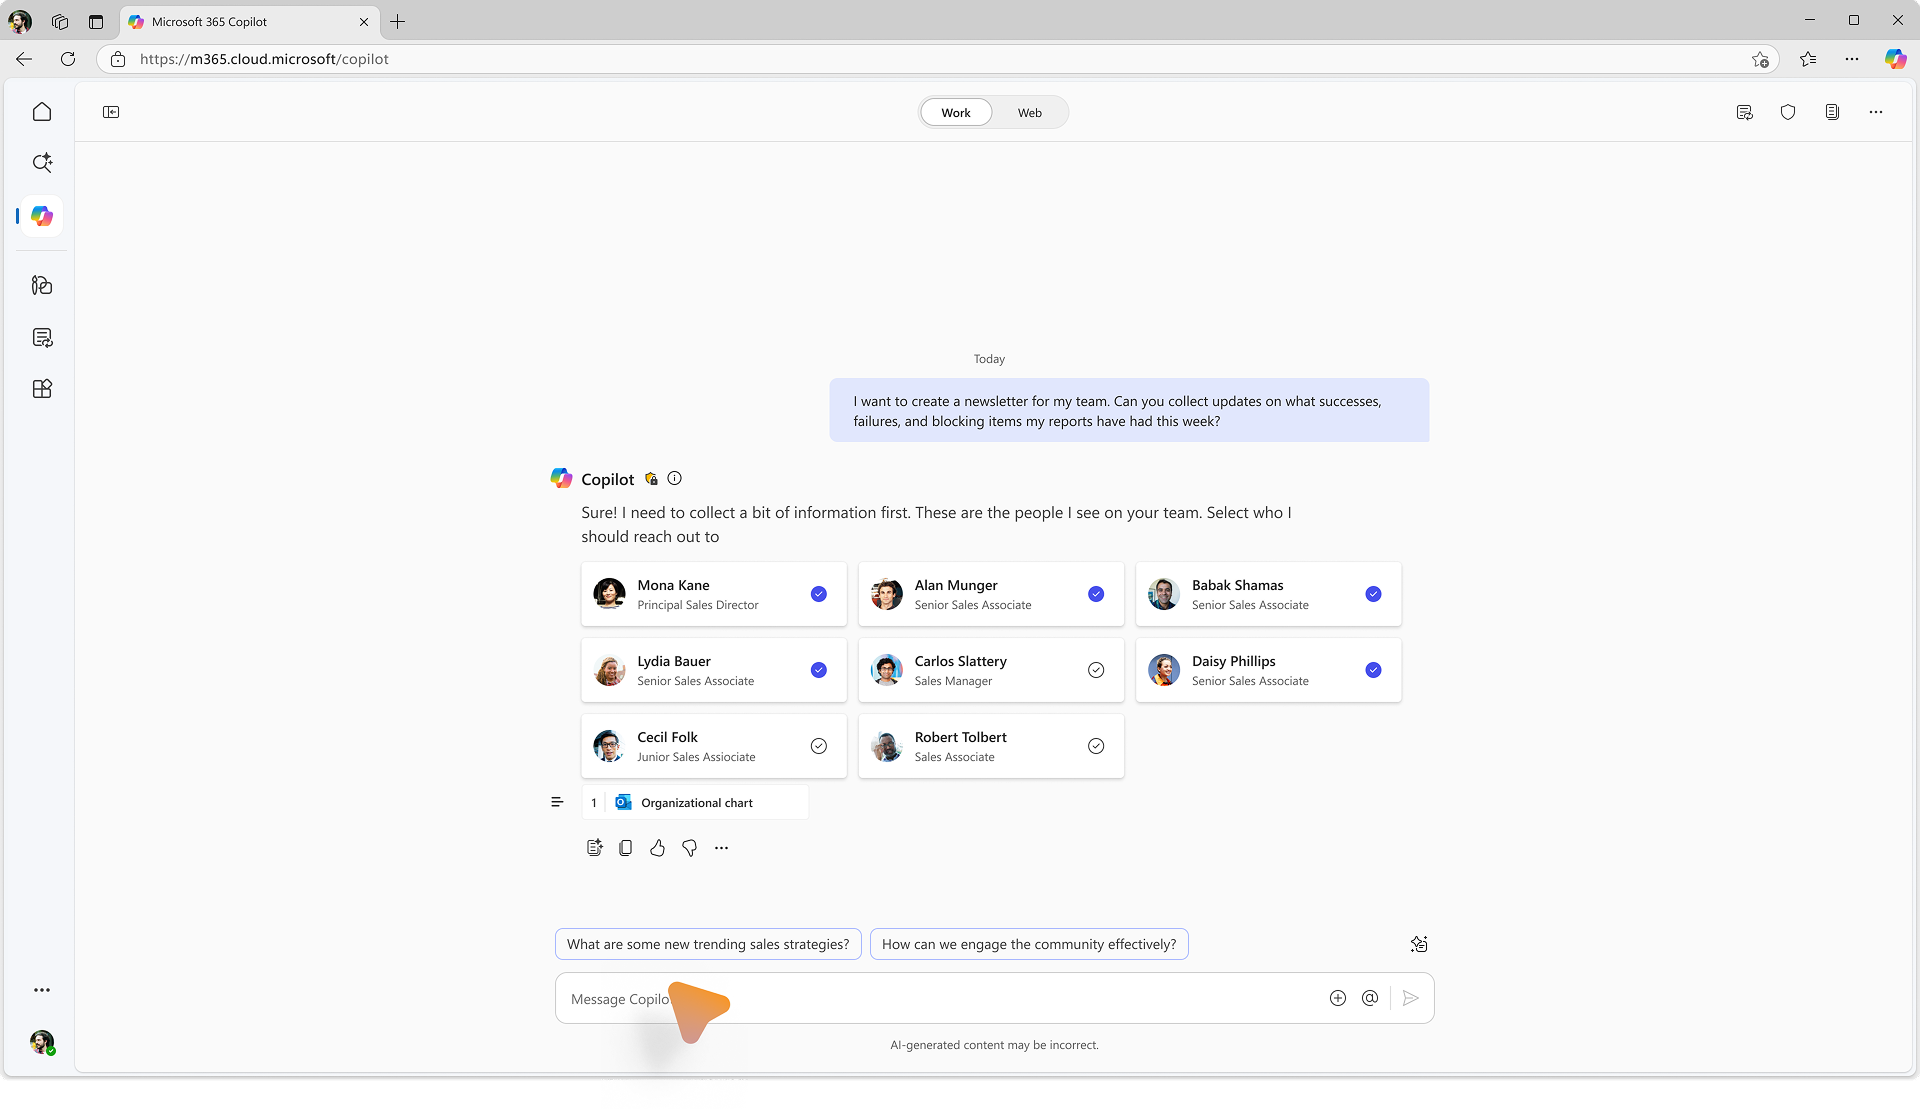Click the shield privacy icon at top right
Image resolution: width=1920 pixels, height=1109 pixels.
point(1789,112)
